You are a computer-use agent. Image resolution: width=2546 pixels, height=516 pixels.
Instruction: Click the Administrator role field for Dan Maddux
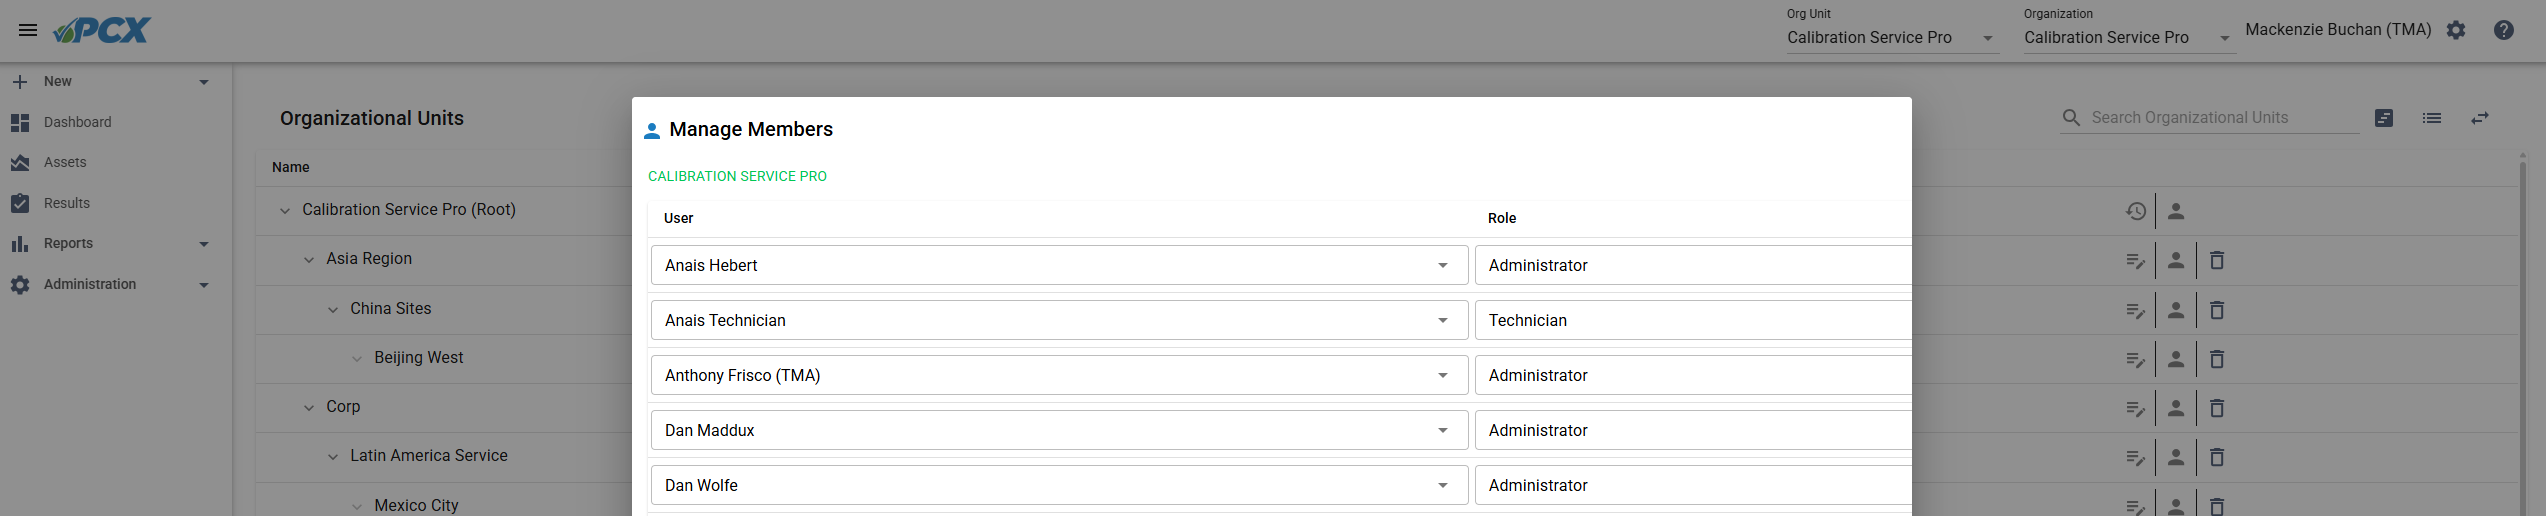(1693, 430)
